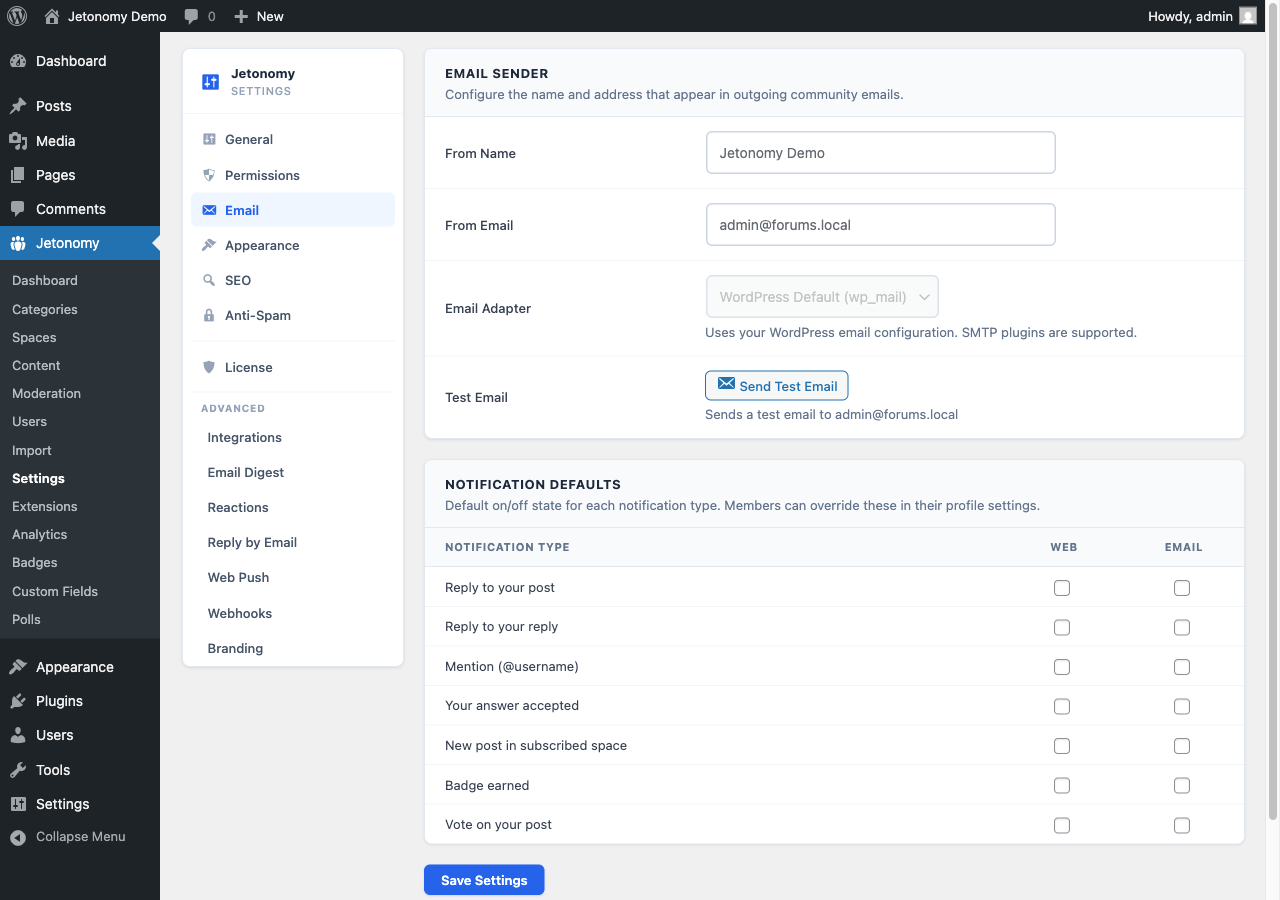Click the envelope icon next to Email

(x=210, y=210)
